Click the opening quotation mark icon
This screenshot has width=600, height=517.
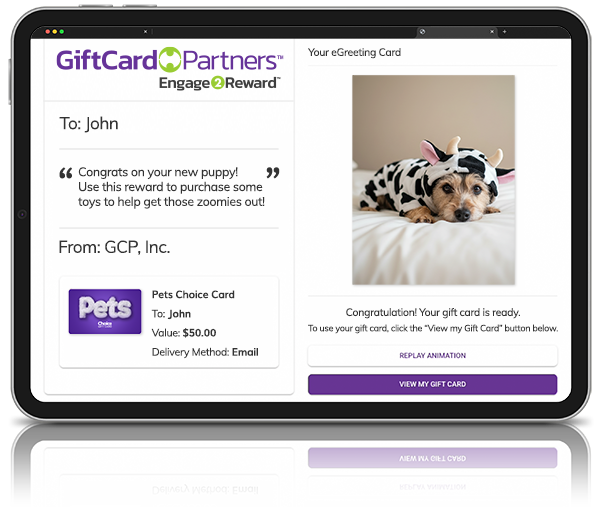66,173
